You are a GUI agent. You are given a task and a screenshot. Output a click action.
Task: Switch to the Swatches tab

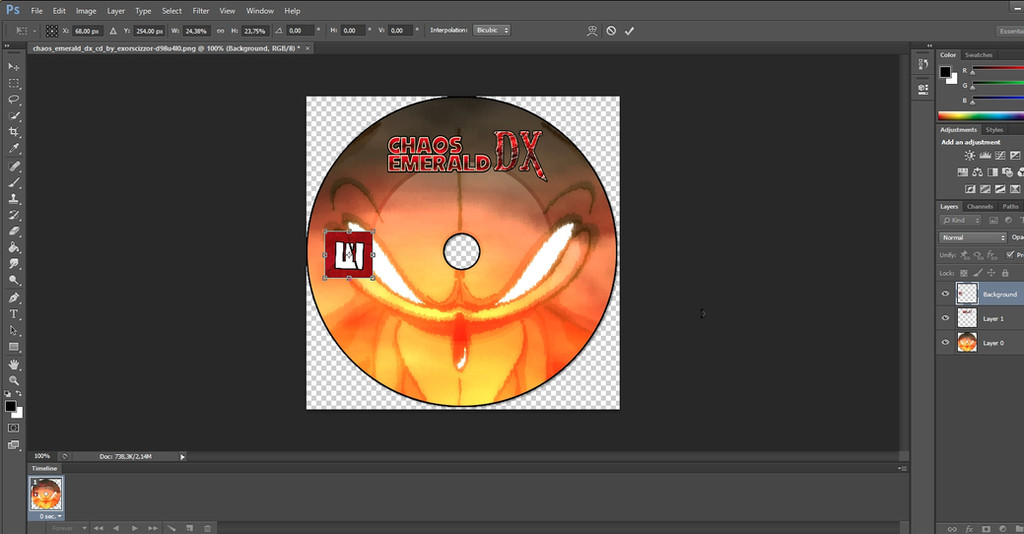[978, 55]
